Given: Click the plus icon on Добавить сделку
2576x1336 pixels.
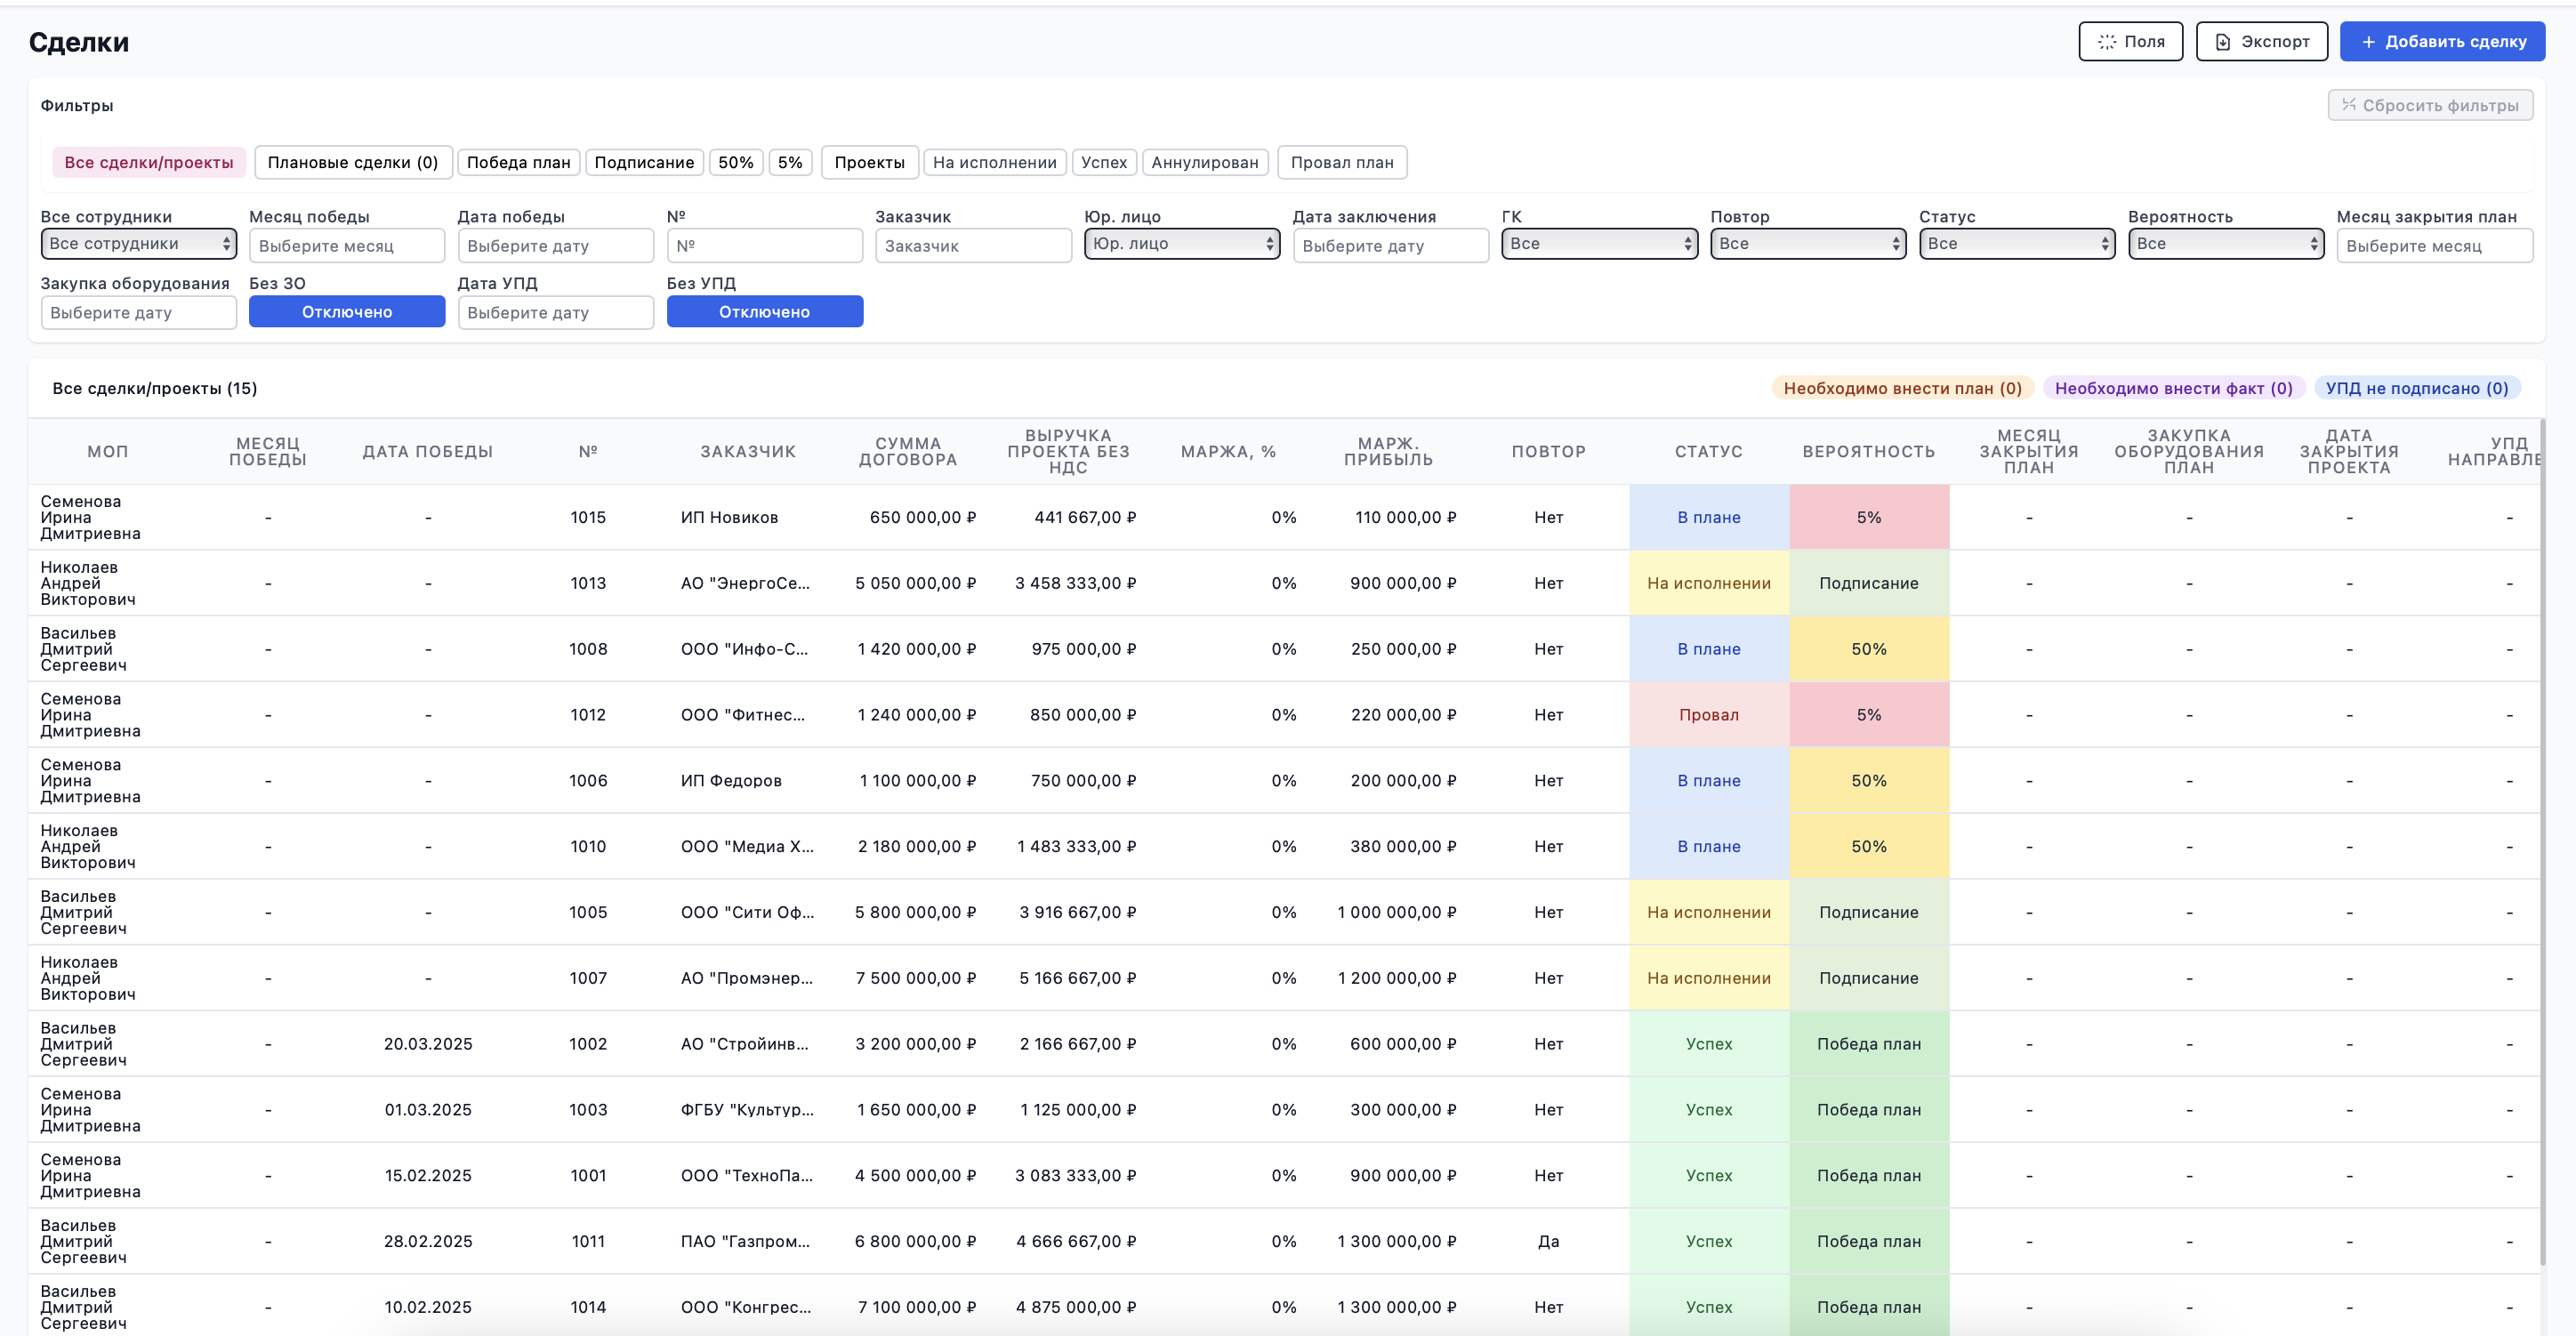Looking at the screenshot, I should [2368, 42].
